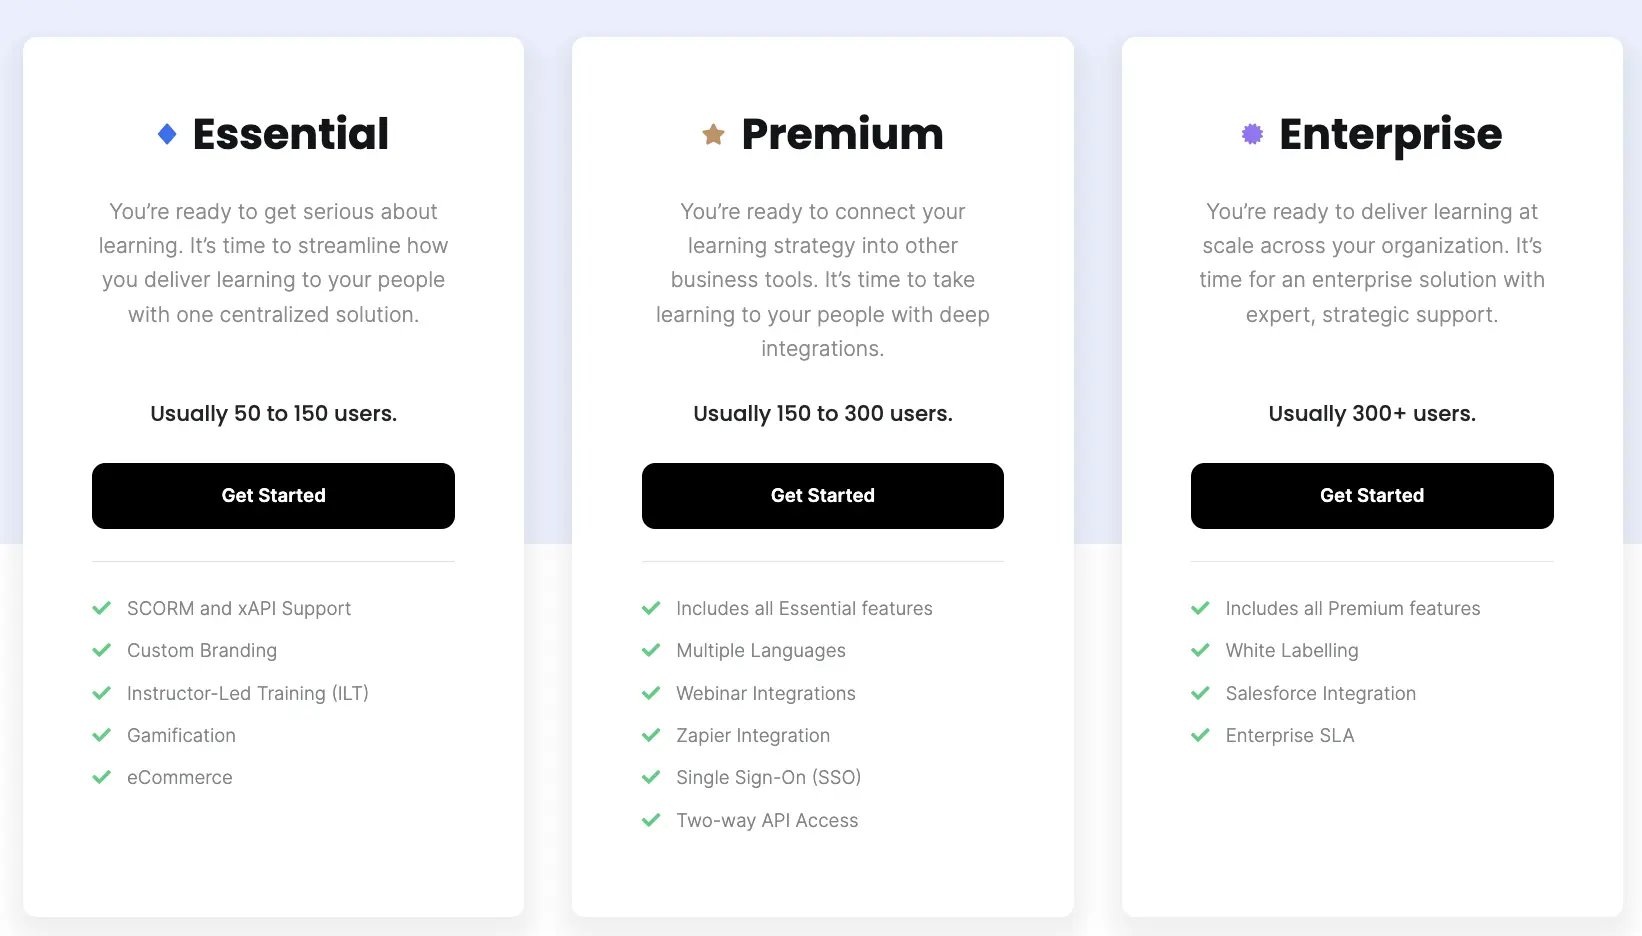
Task: Click Get Started in the Enterprise card
Action: point(1371,495)
